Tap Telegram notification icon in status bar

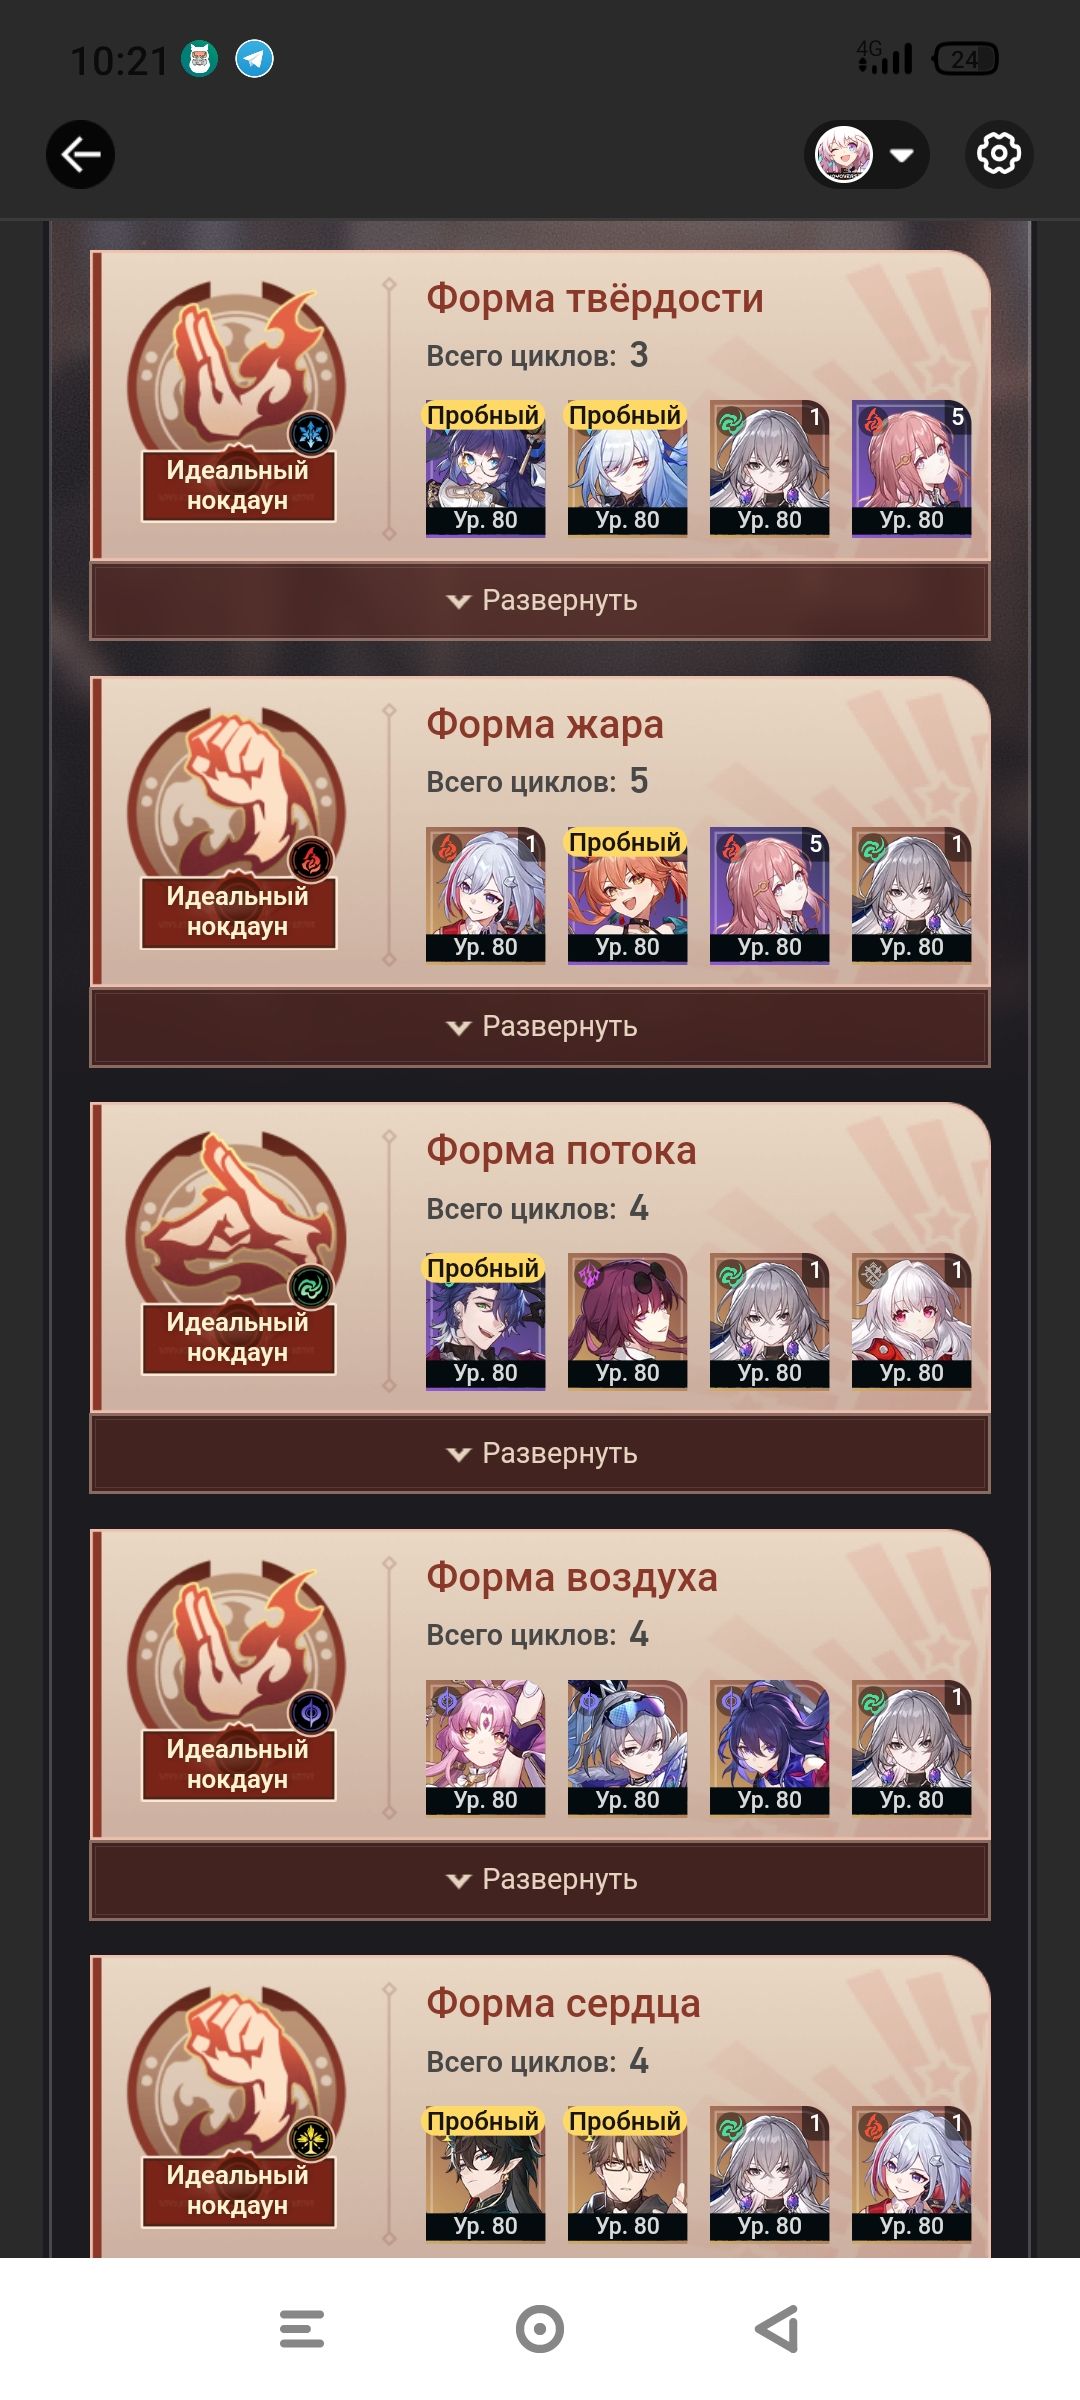[x=254, y=59]
